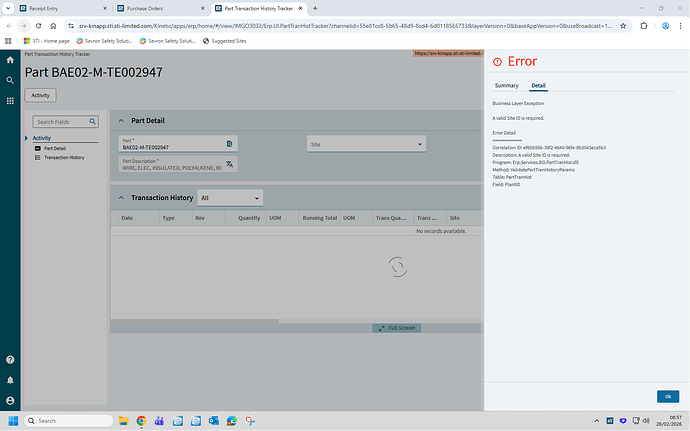
Task: Expand the Activity tree arrow
Action: tap(26, 138)
